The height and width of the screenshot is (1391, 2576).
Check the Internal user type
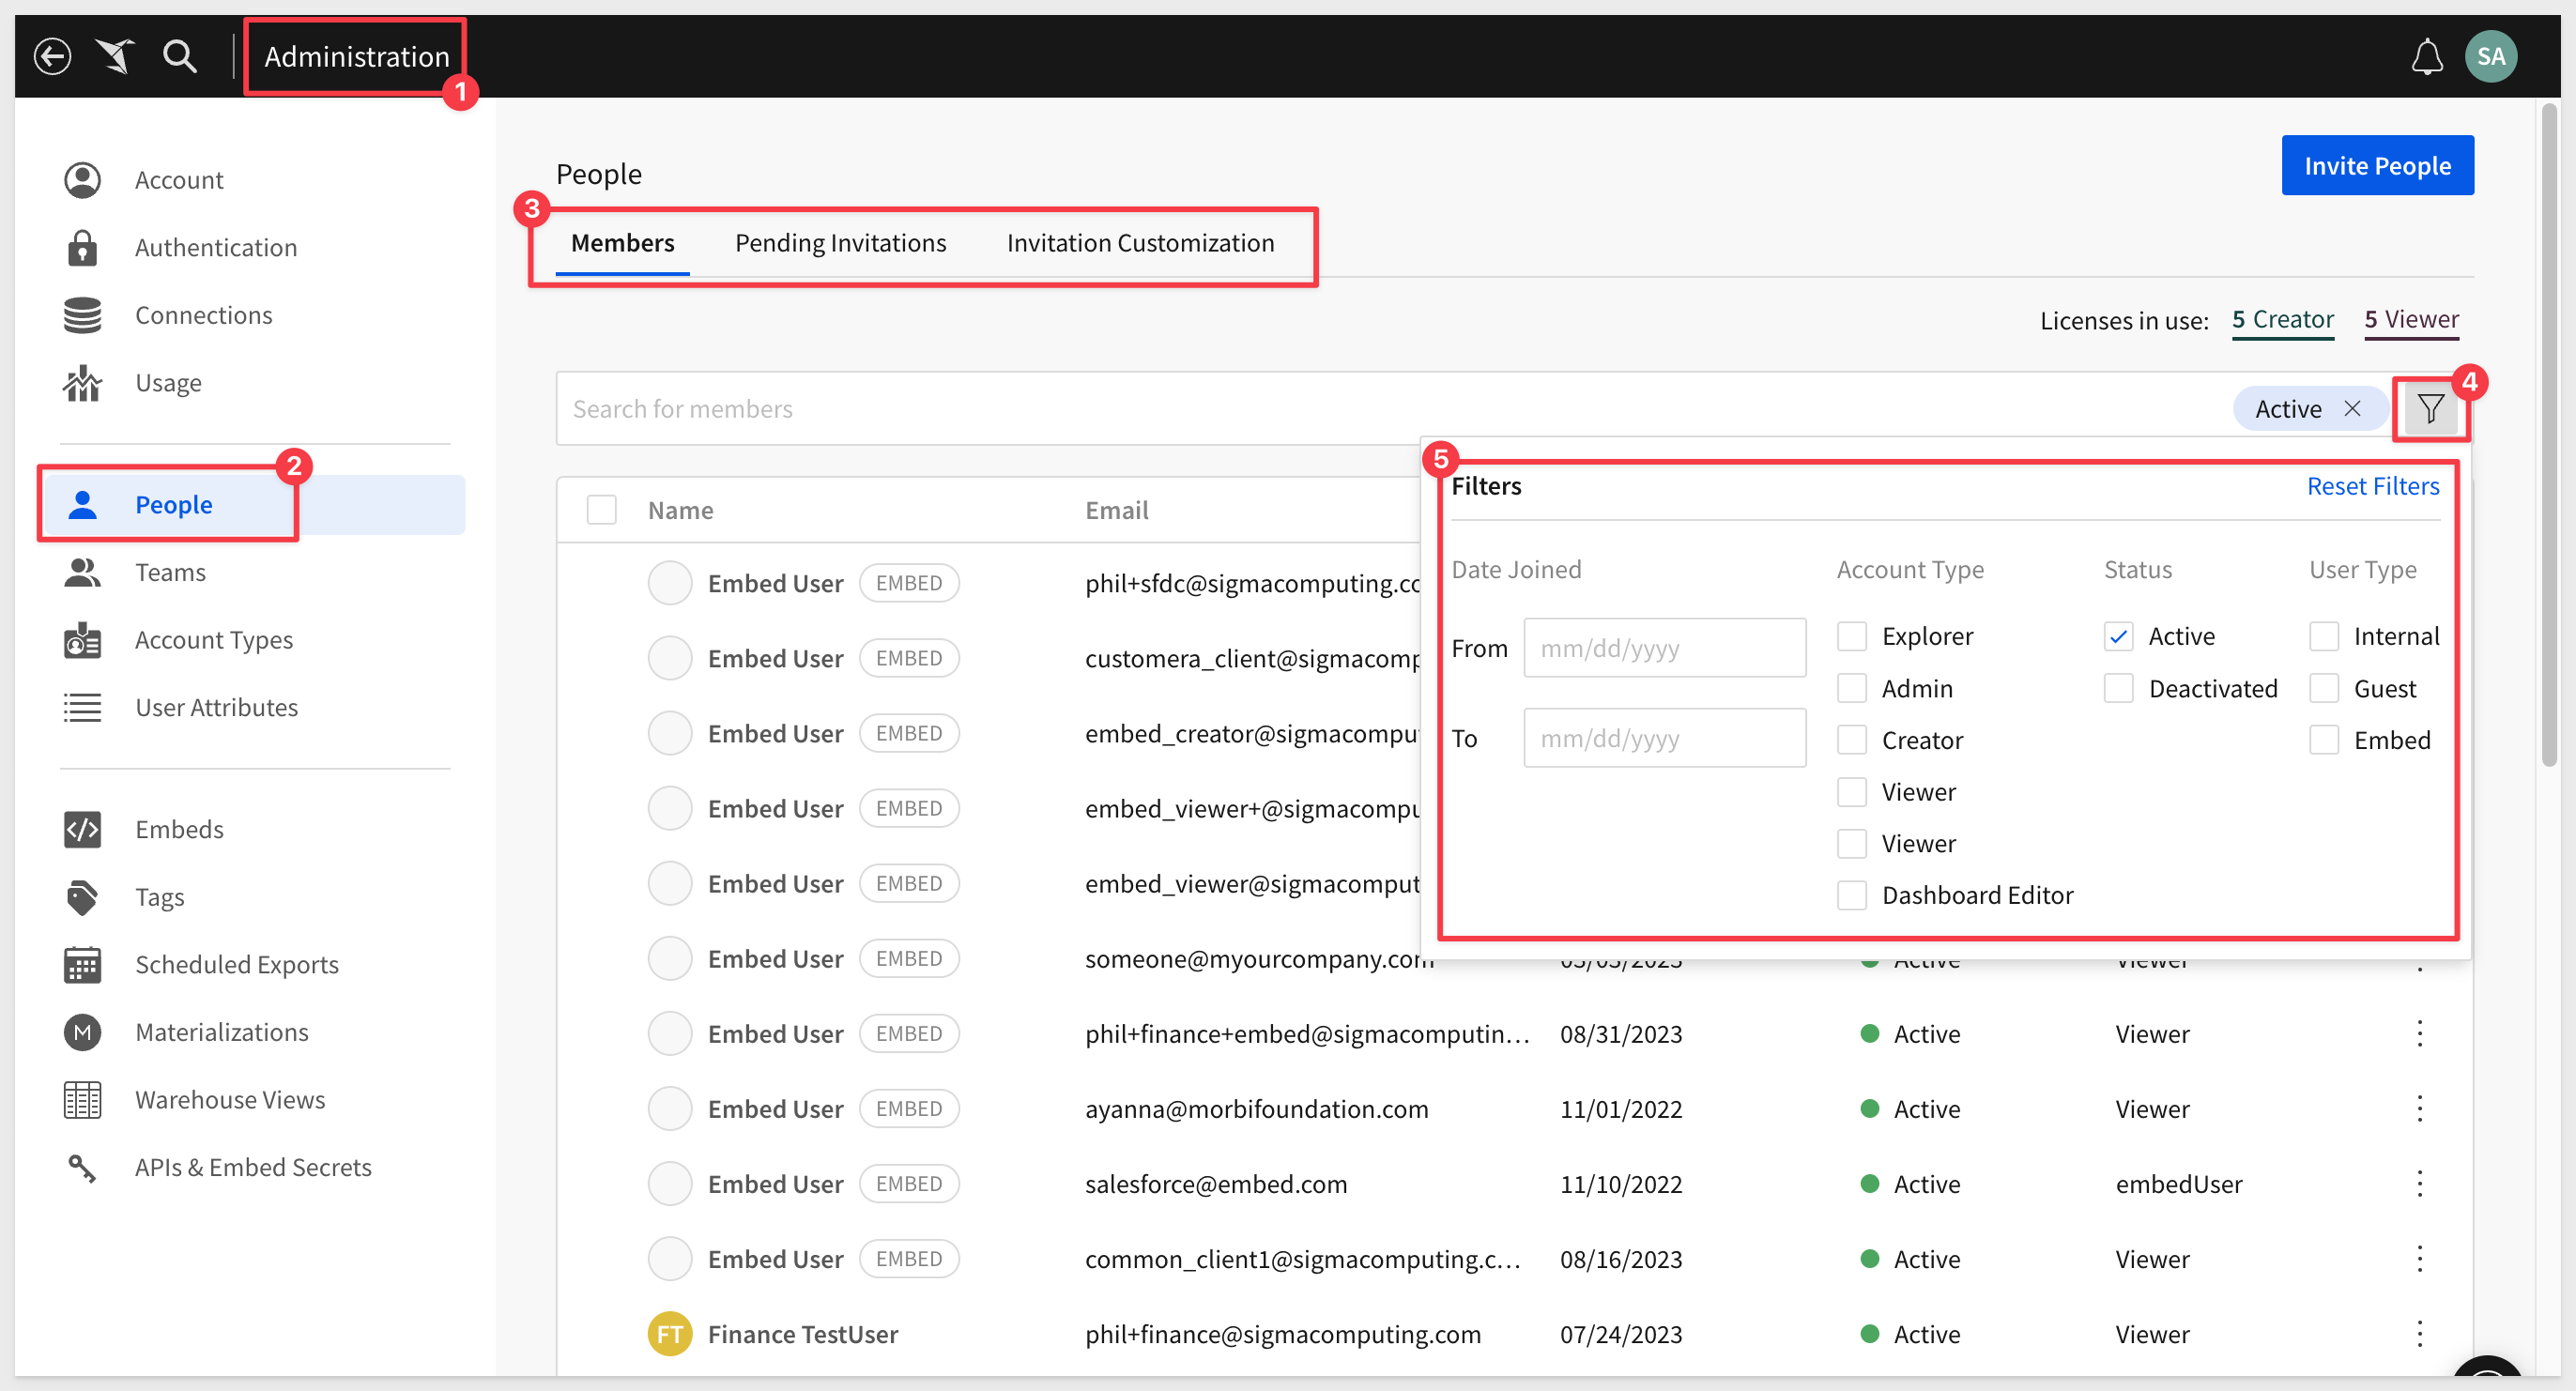coord(2324,636)
